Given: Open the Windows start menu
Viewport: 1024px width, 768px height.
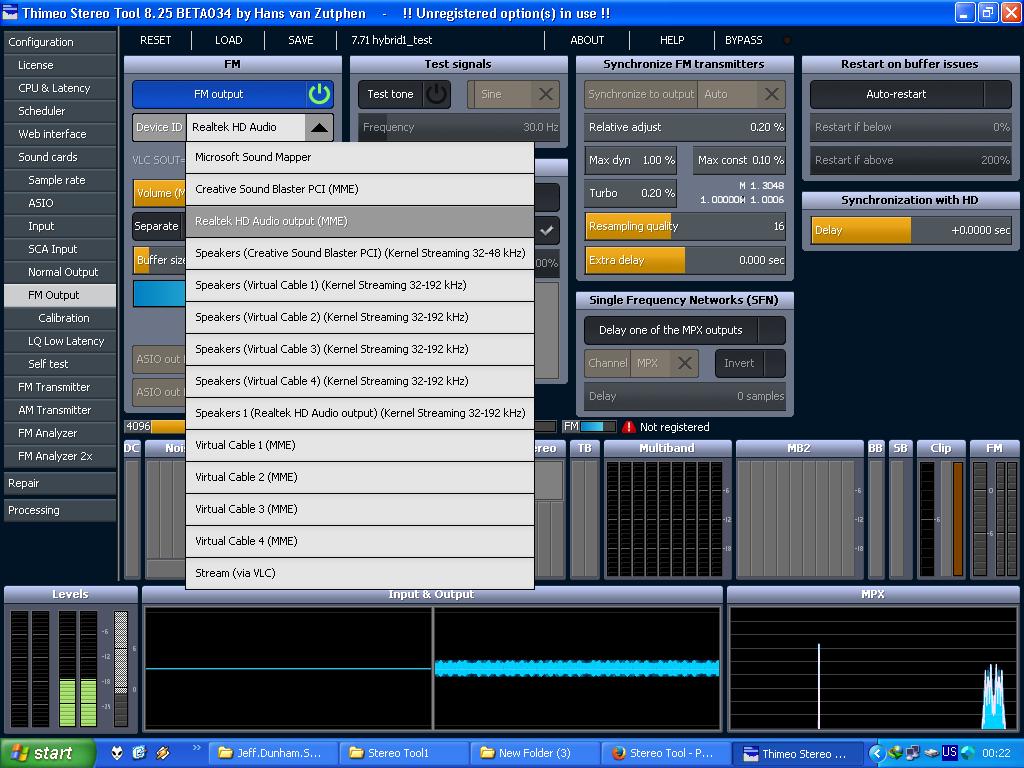Looking at the screenshot, I should pyautogui.click(x=47, y=753).
